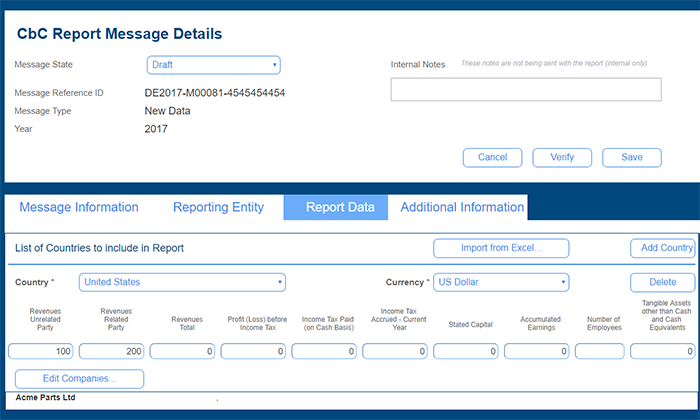Switch to the Message Information tab

(x=79, y=207)
